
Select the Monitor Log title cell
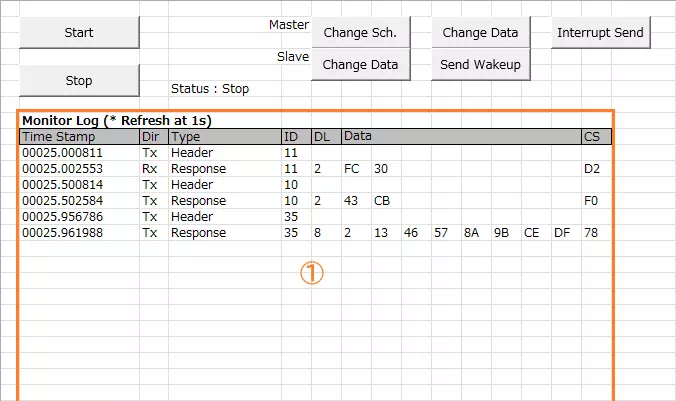[x=117, y=120]
